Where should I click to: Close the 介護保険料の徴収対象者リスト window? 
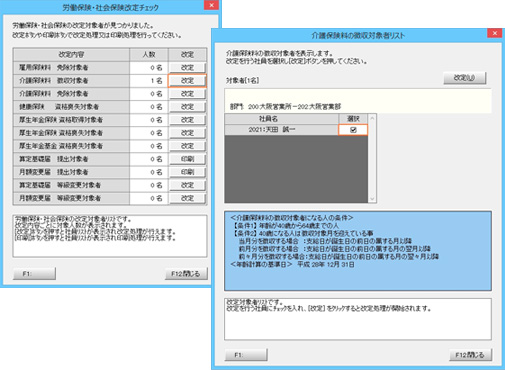495,33
